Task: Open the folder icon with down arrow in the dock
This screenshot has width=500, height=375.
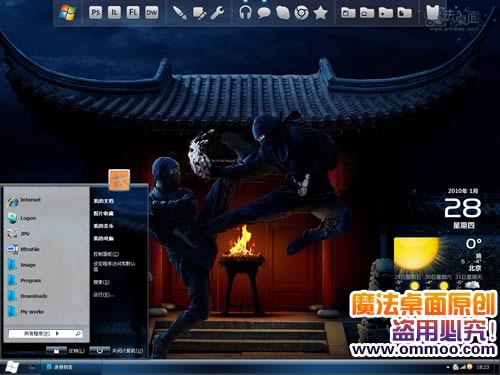Action: coord(386,13)
